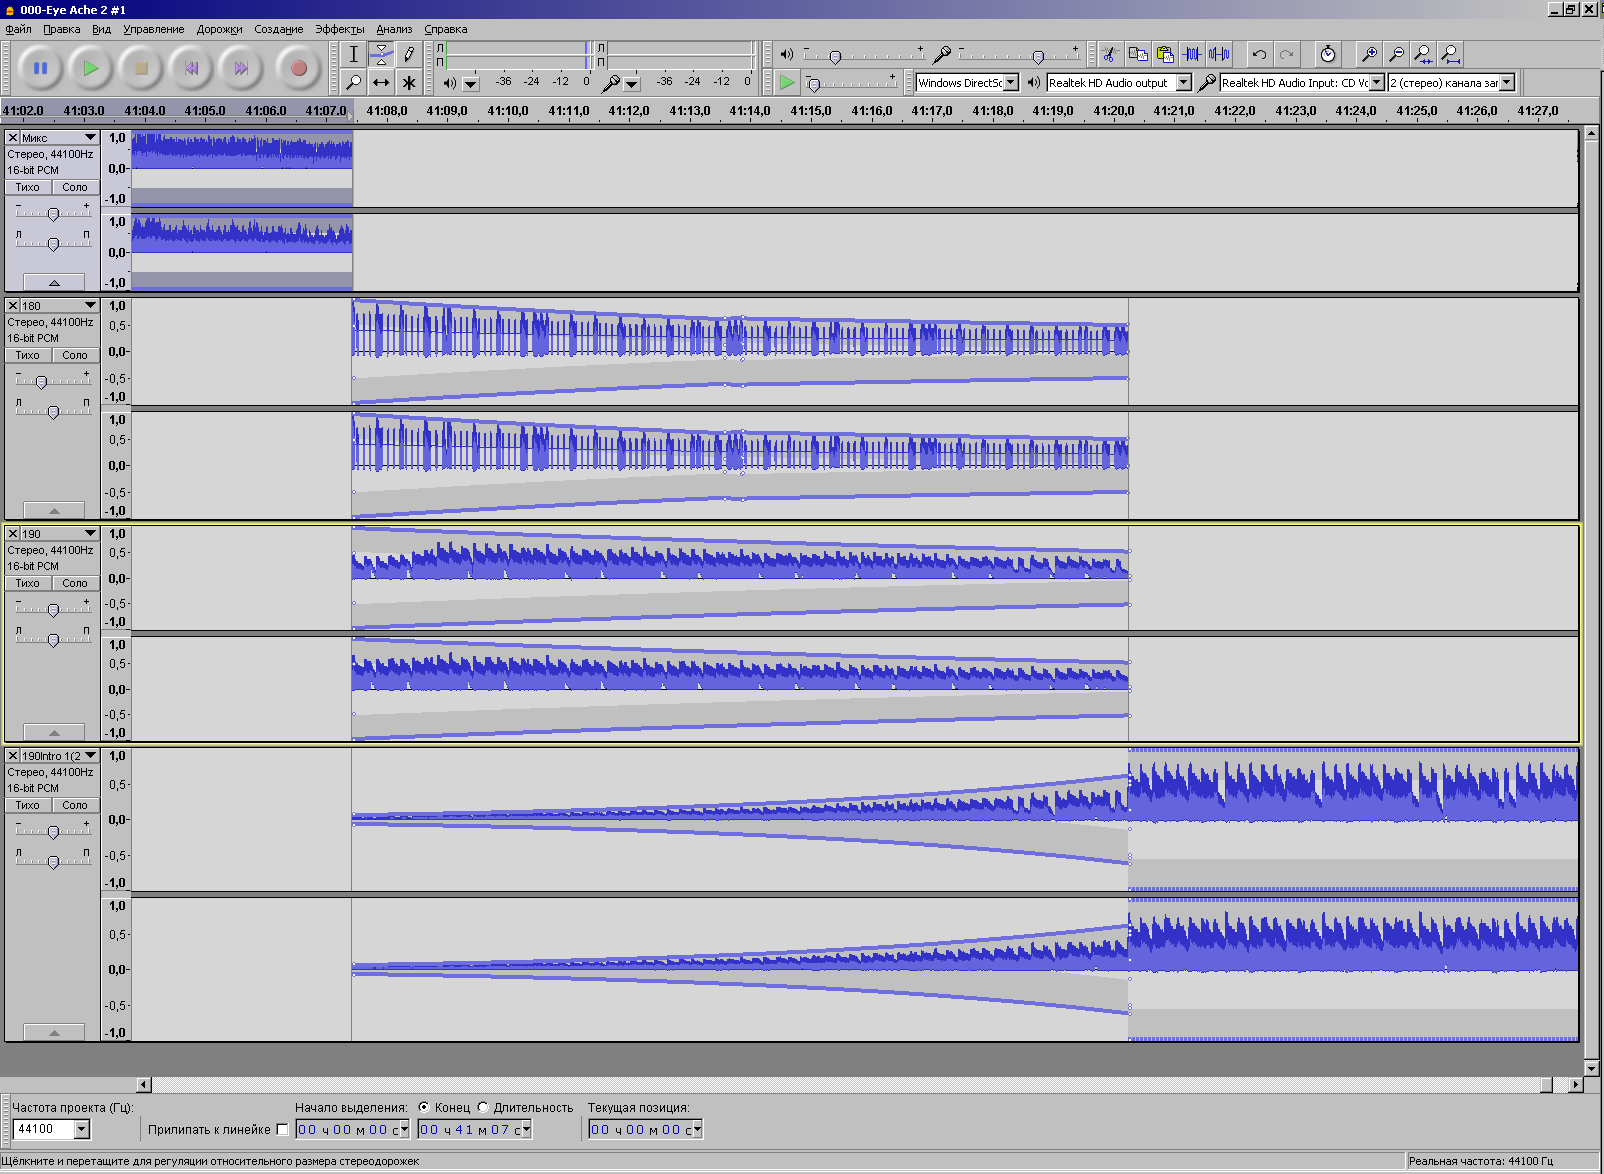
Task: Click the input volume slider handle
Action: [1038, 57]
